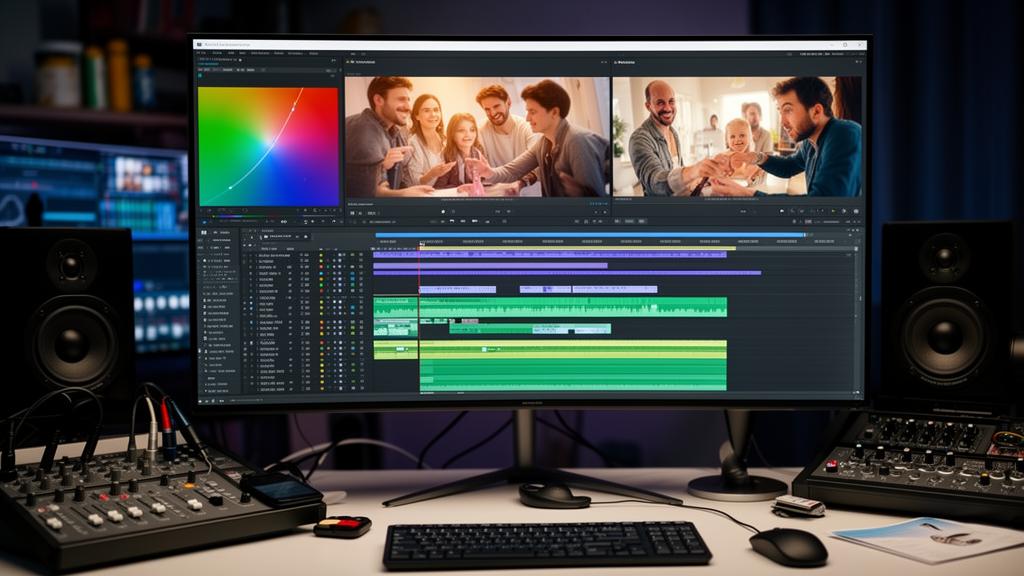Click the right preview monitor showing the baby
This screenshot has height=576, width=1024.
(737, 136)
